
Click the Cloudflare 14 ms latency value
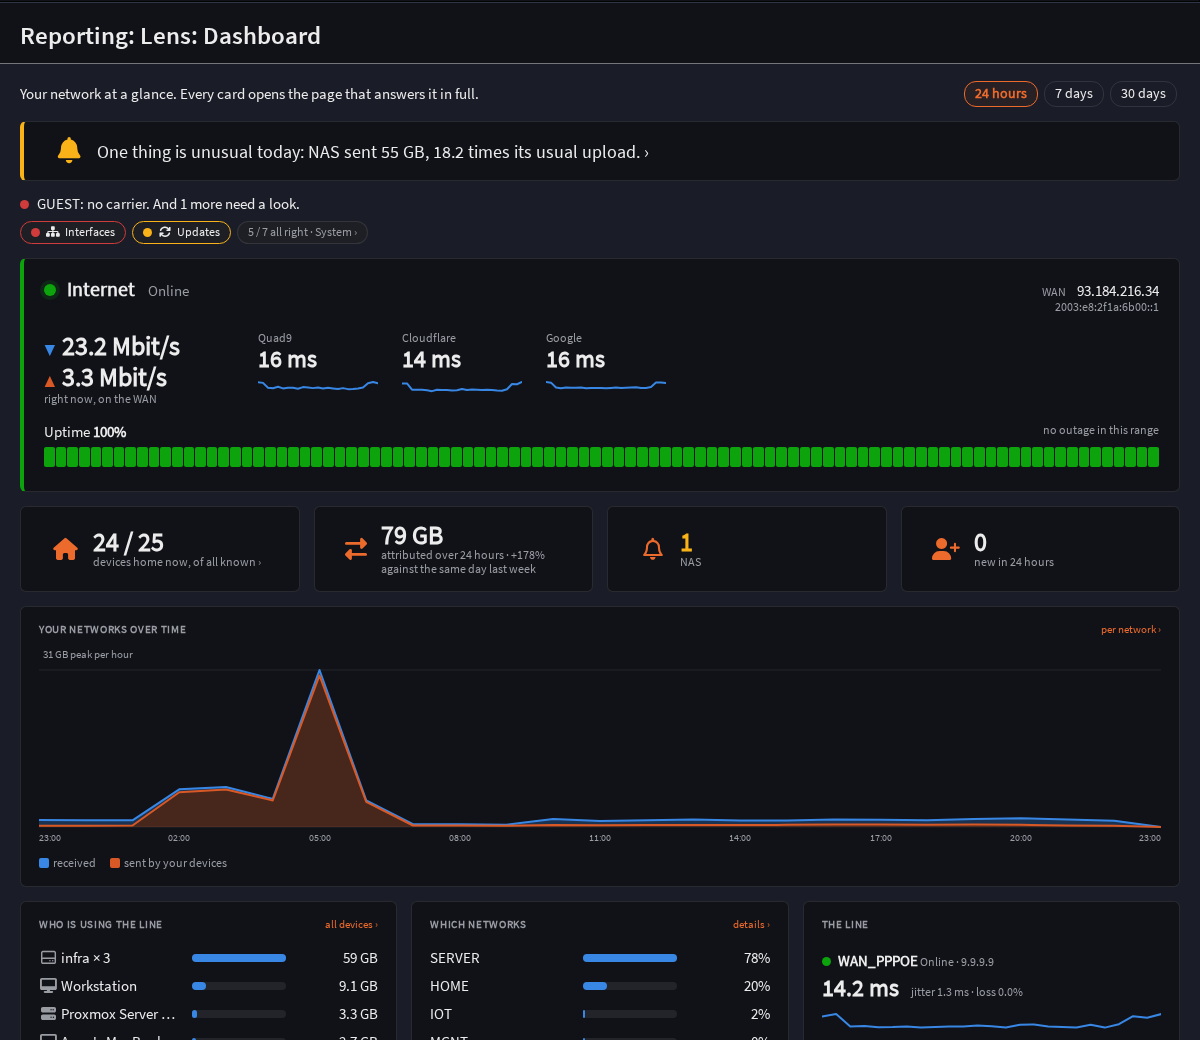click(x=431, y=360)
